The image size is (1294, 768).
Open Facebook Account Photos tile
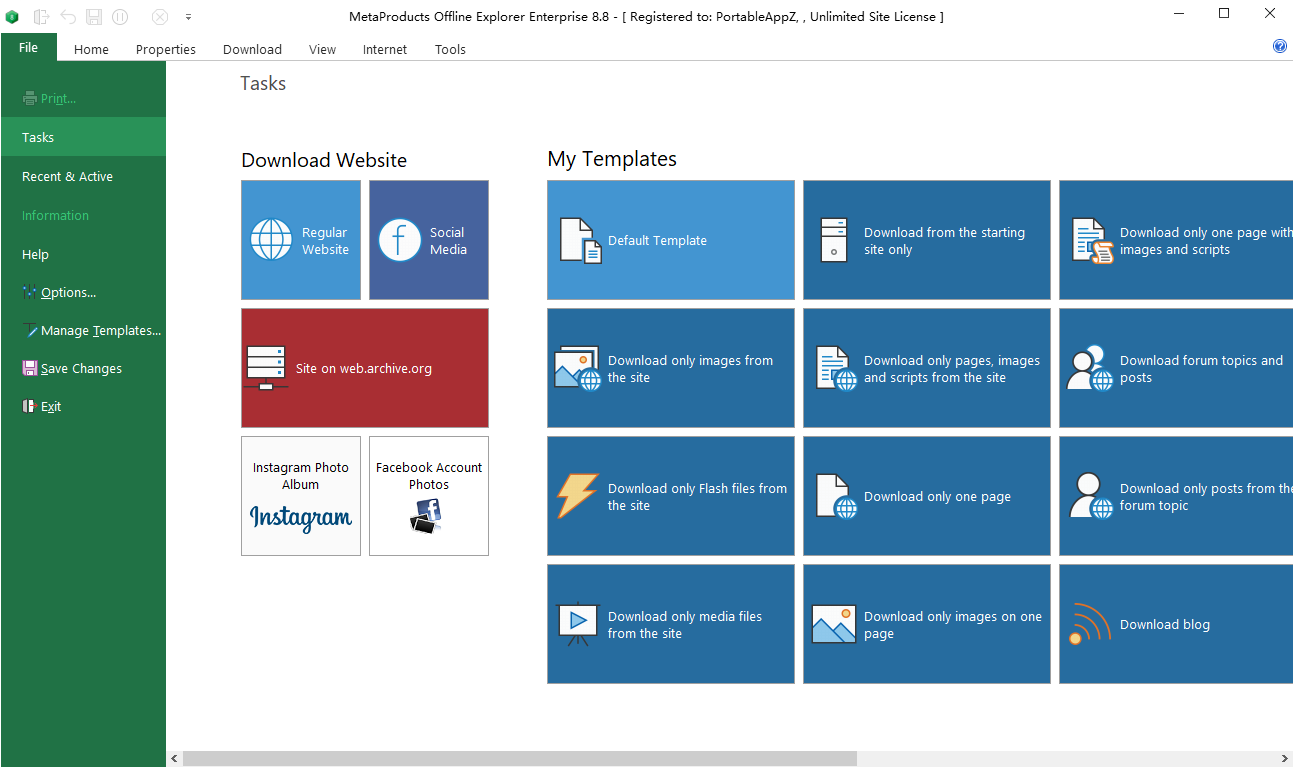[429, 496]
